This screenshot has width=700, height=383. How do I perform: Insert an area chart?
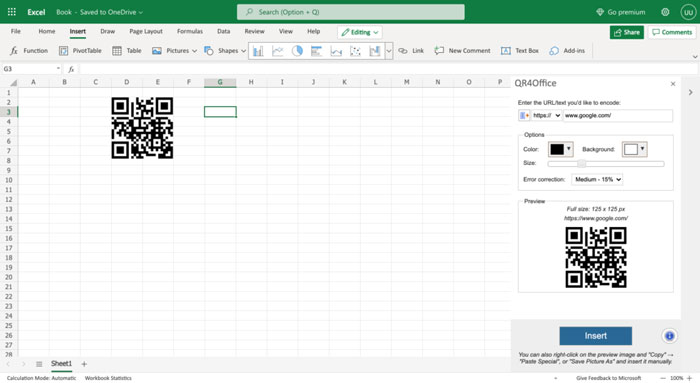(x=336, y=51)
